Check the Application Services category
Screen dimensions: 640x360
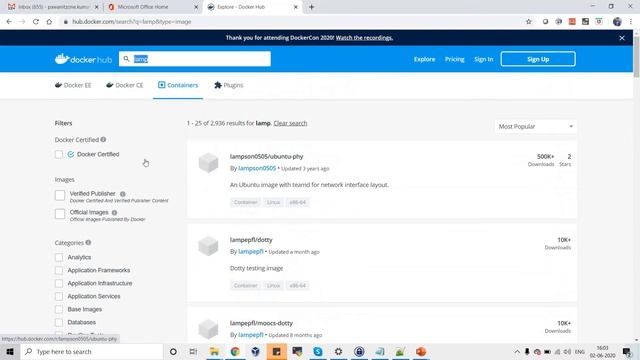[x=59, y=296]
